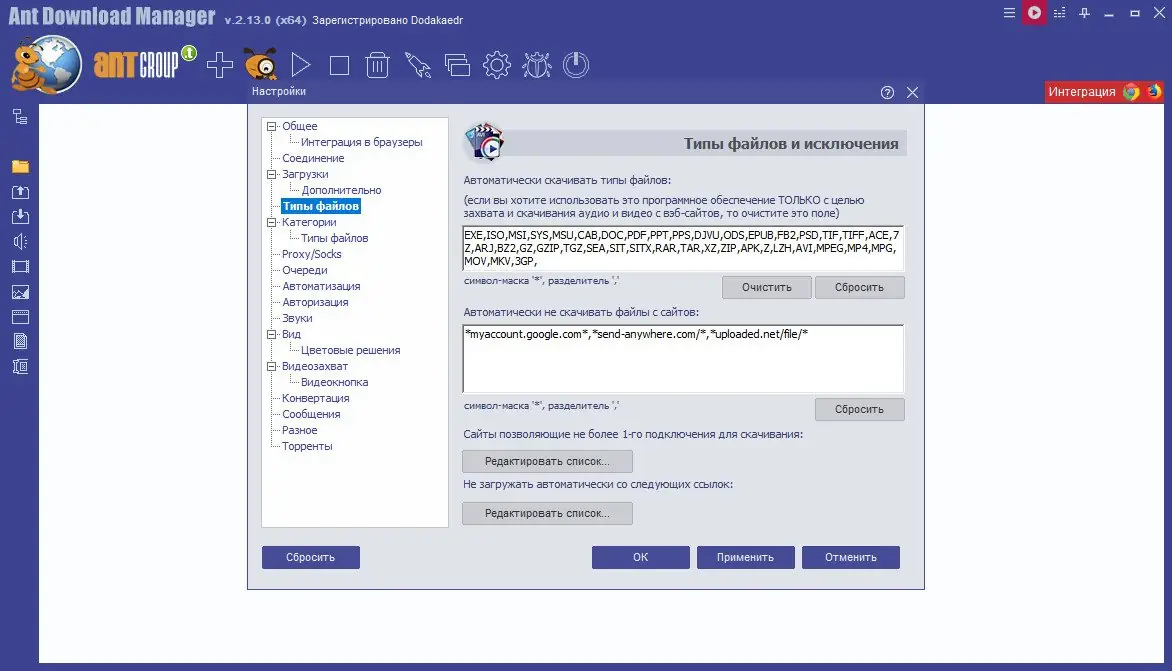
Task: Click the upload arrow sidebar icon
Action: [x=20, y=192]
